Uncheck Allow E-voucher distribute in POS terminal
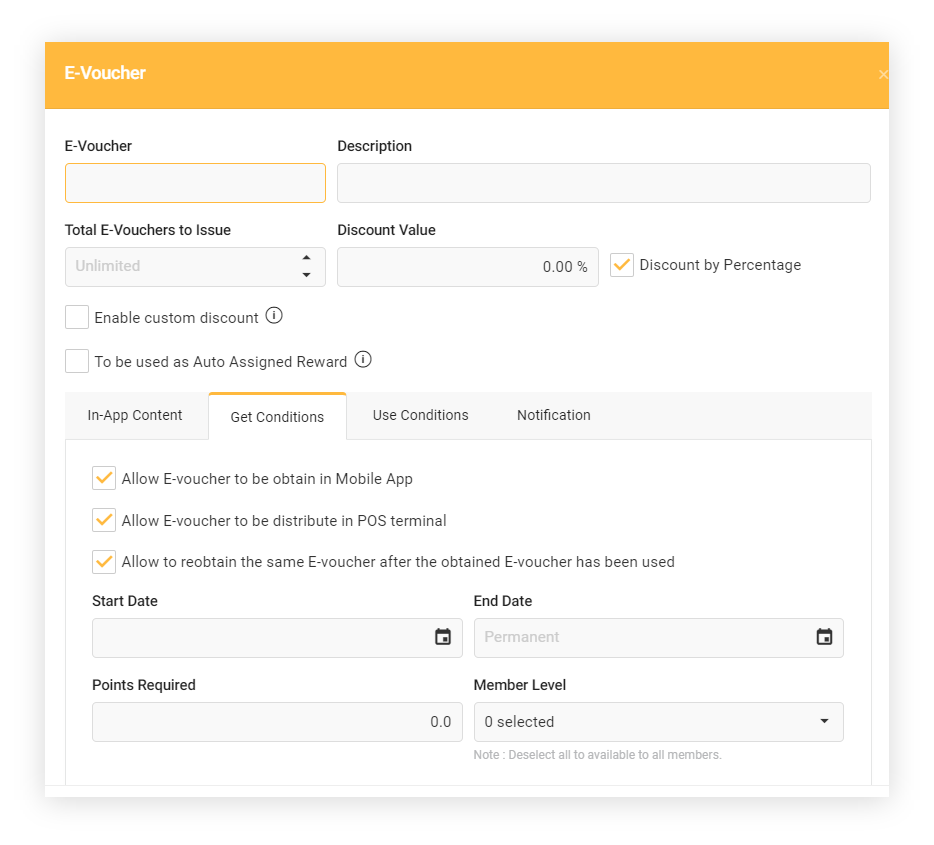 (x=104, y=520)
